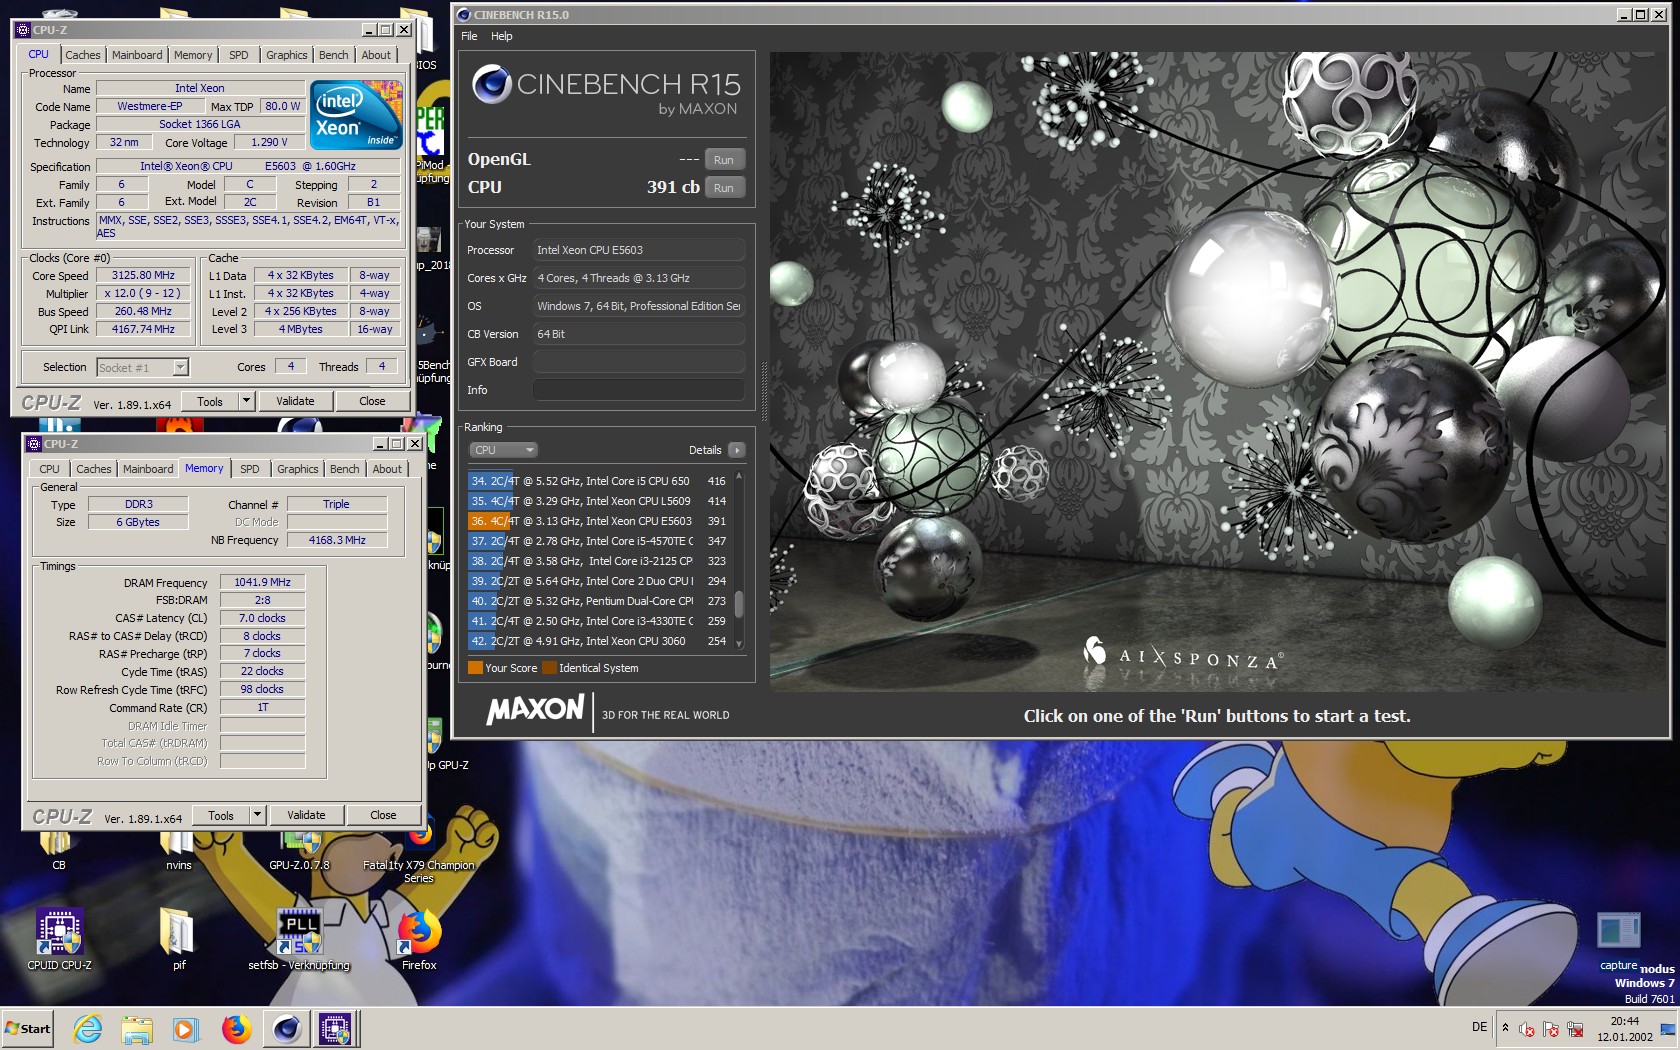The width and height of the screenshot is (1680, 1050).
Task: Switch to Cinebench via its taskbar icon
Action: (287, 1029)
